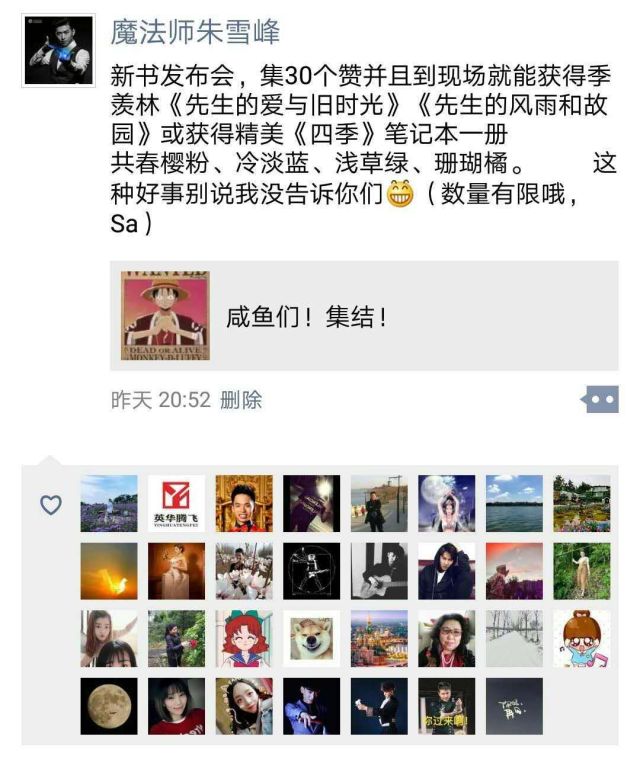Image resolution: width=640 pixels, height=758 pixels.
Task: Open the Luffy wanted poster thumbnail
Action: [x=165, y=316]
